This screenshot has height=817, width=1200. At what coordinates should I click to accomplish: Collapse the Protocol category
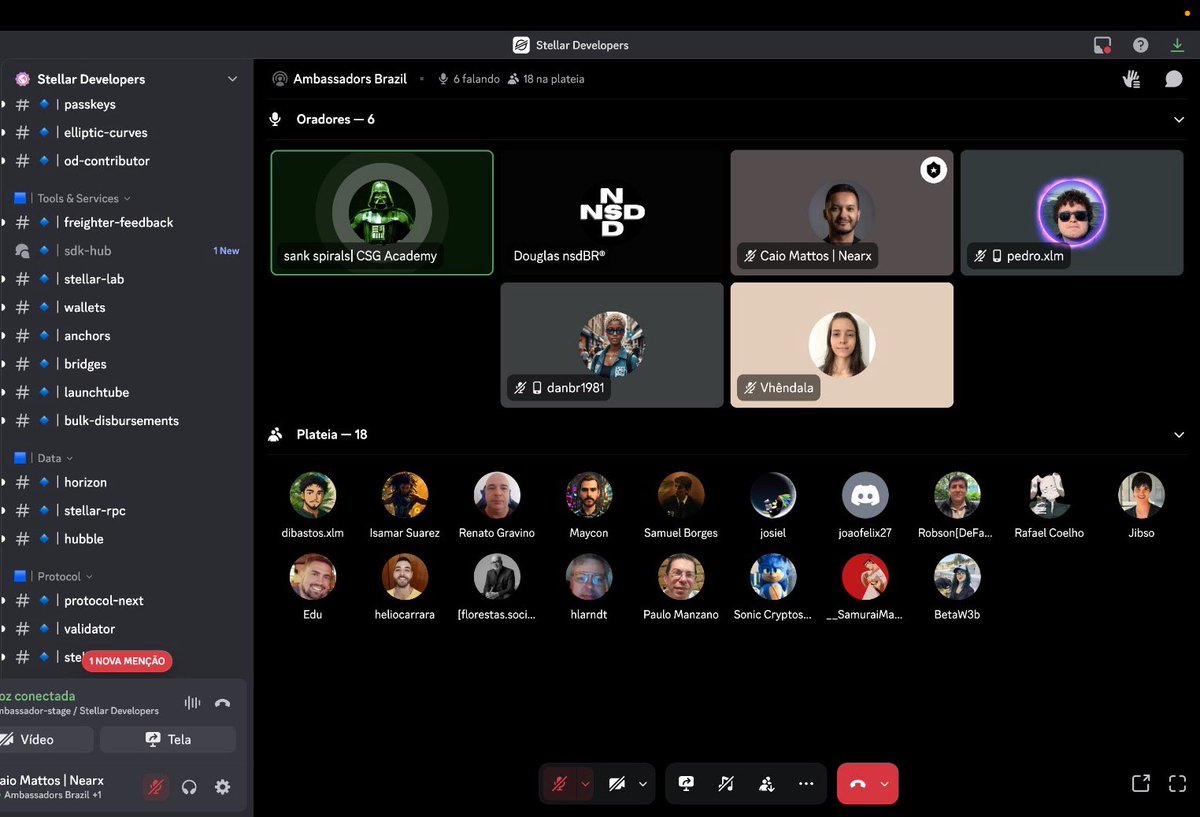click(65, 576)
